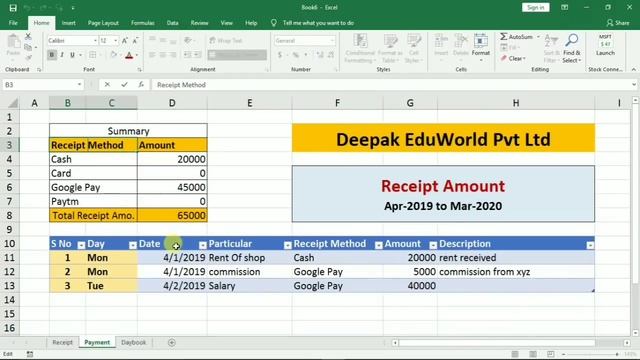Viewport: 640px width, 360px height.
Task: Open the Description column filter dropdown
Action: pos(590,245)
